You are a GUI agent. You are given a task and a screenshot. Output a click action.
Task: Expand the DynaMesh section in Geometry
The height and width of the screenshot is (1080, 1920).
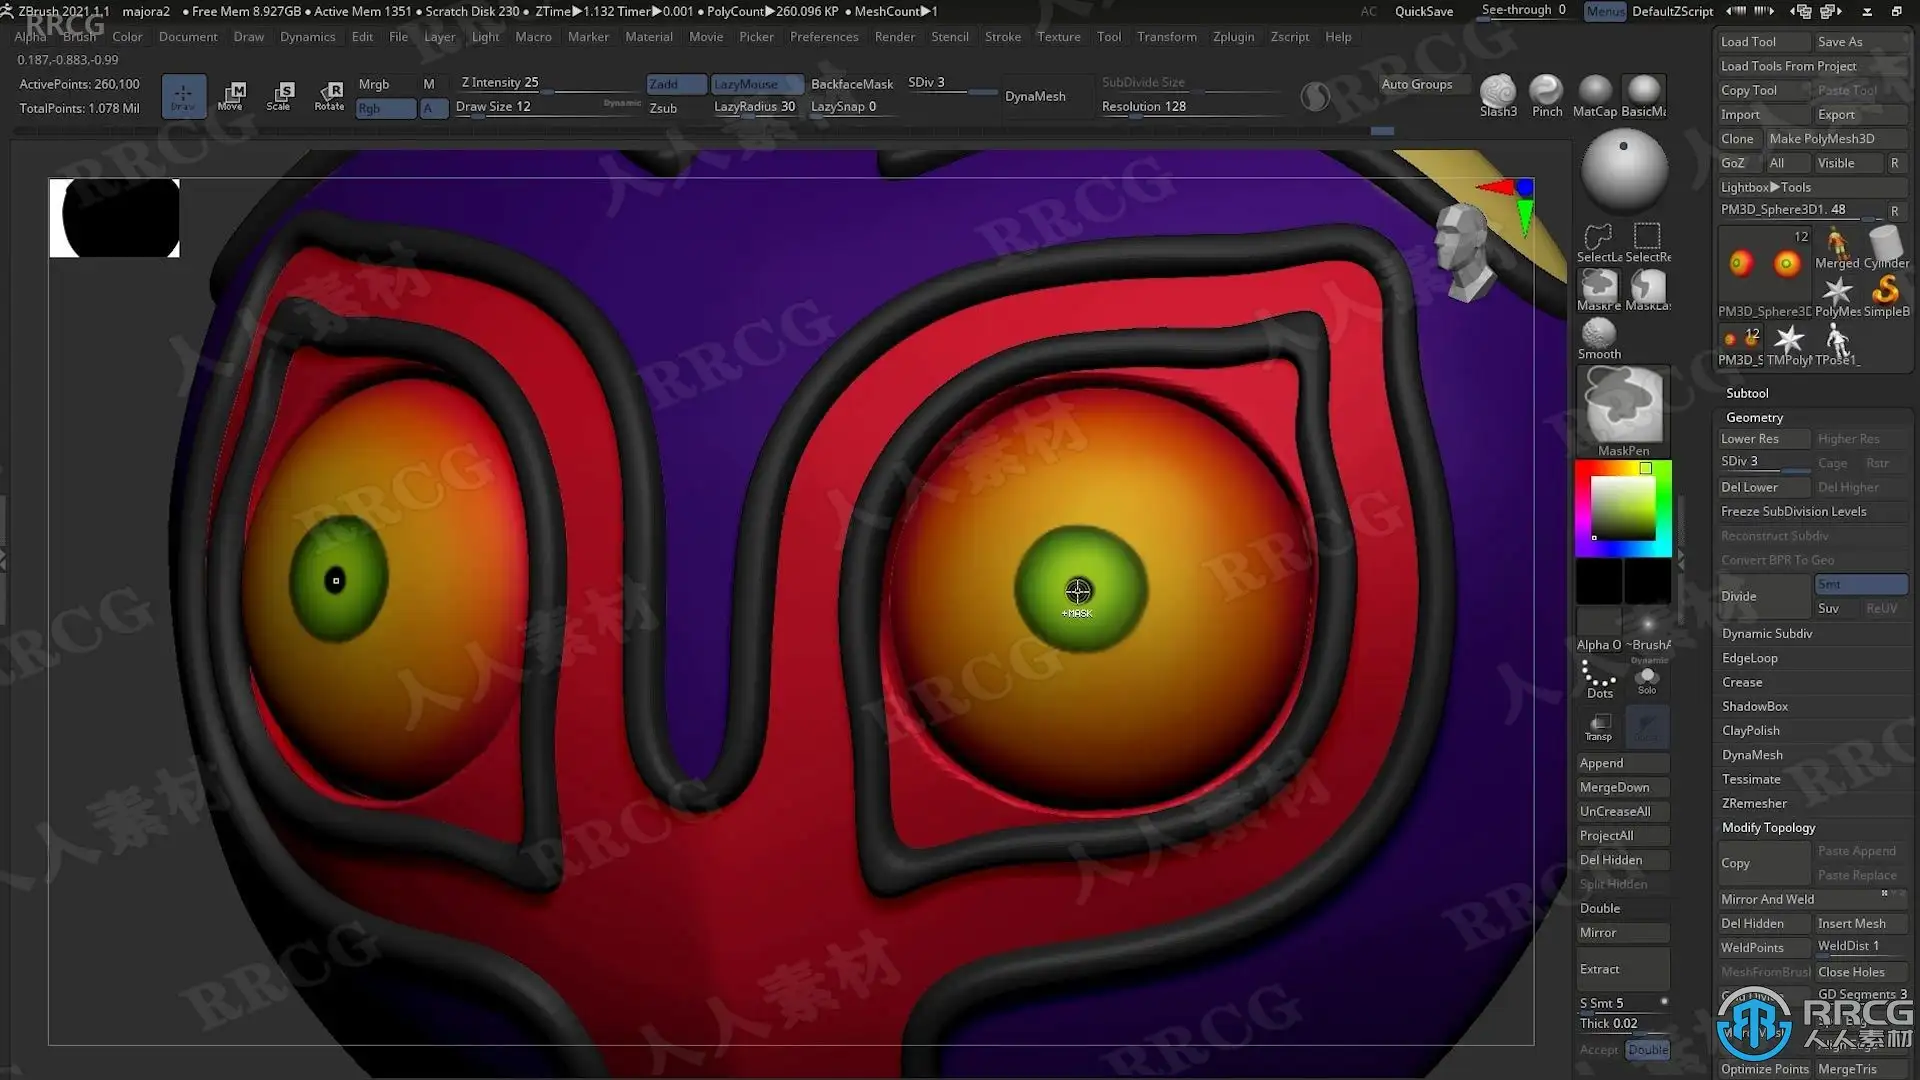1752,755
